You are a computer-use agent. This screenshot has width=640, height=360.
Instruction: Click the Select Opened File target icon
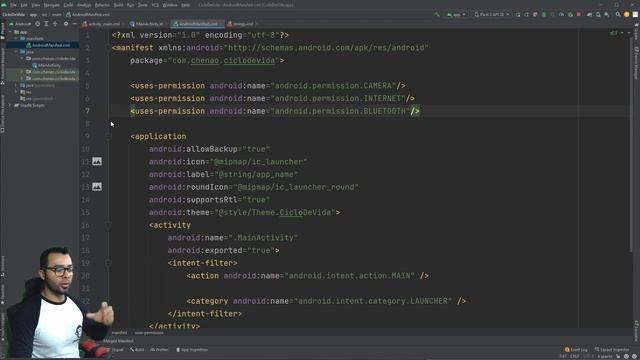pyautogui.click(x=38, y=24)
